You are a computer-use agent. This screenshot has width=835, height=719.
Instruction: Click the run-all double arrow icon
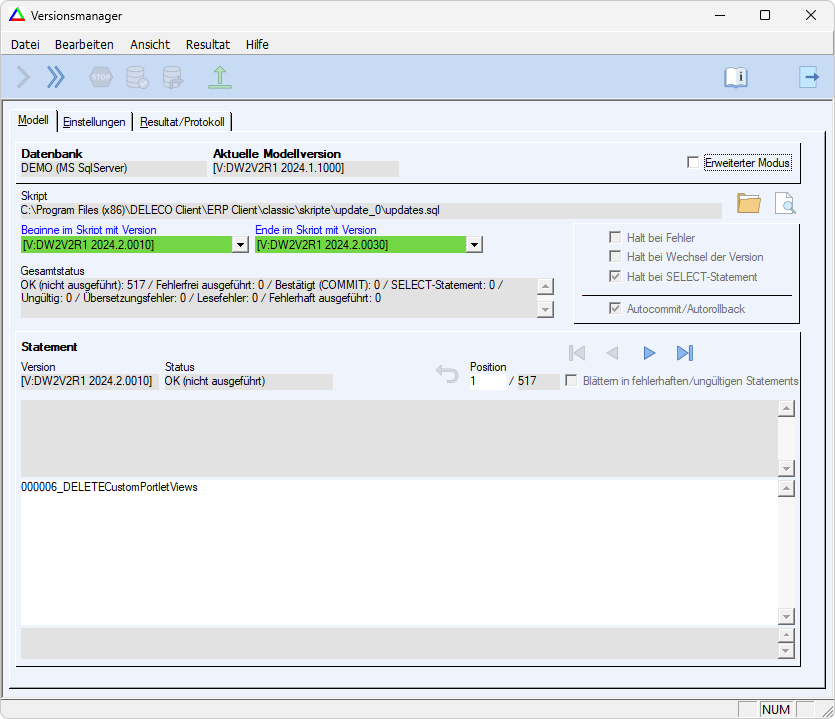[x=56, y=77]
